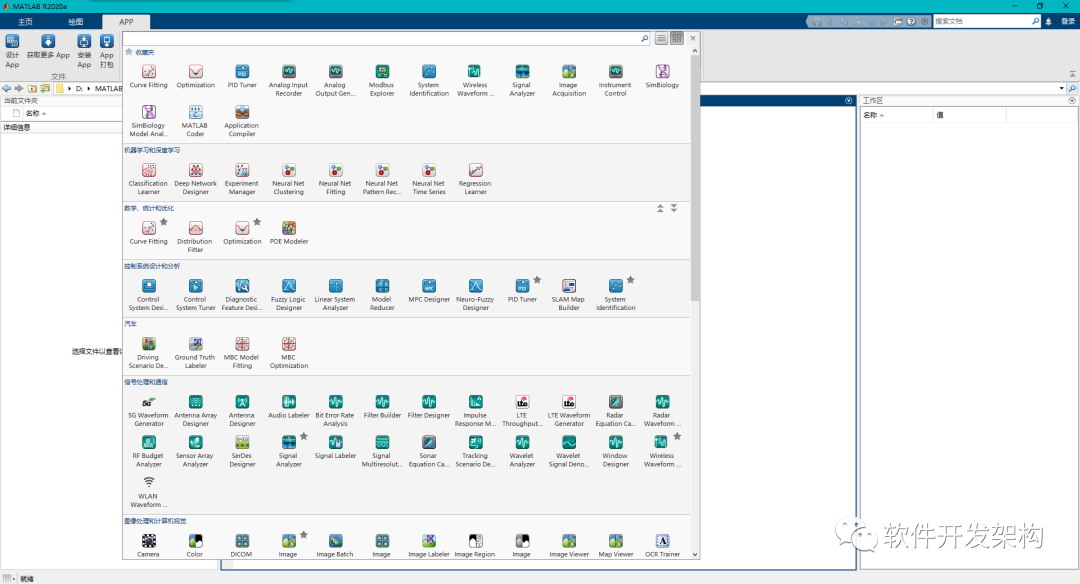Click the App 打包 button
This screenshot has height=584, width=1080.
click(107, 52)
